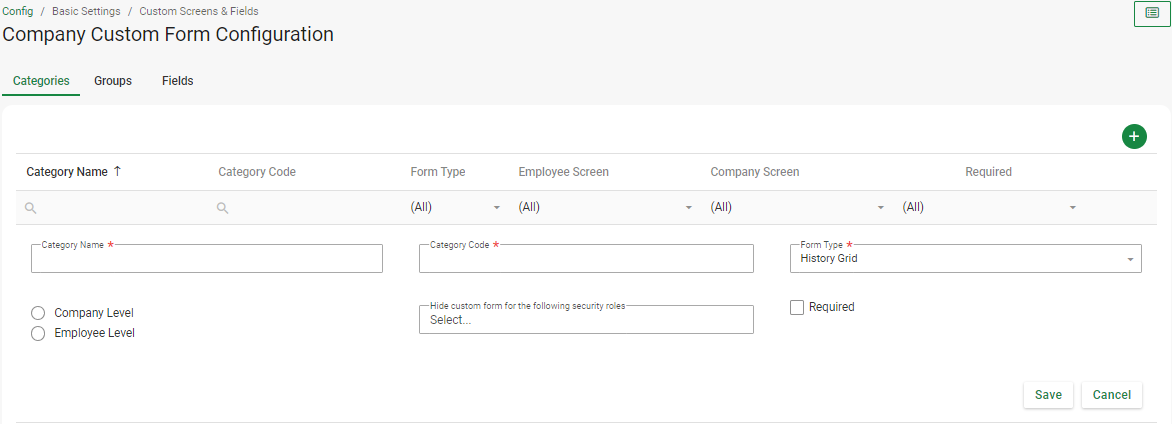Click search icon in Category Name filter
The height and width of the screenshot is (424, 1172).
(31, 208)
